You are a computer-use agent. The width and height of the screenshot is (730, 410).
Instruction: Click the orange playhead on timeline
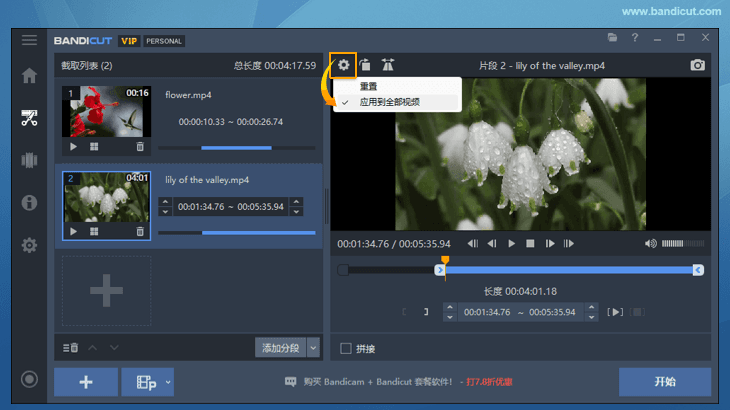point(445,261)
